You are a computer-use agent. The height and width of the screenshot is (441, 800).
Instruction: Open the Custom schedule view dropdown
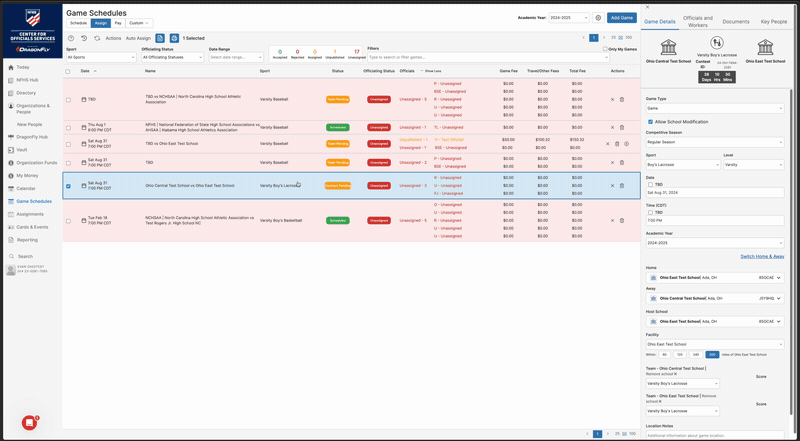coord(140,21)
